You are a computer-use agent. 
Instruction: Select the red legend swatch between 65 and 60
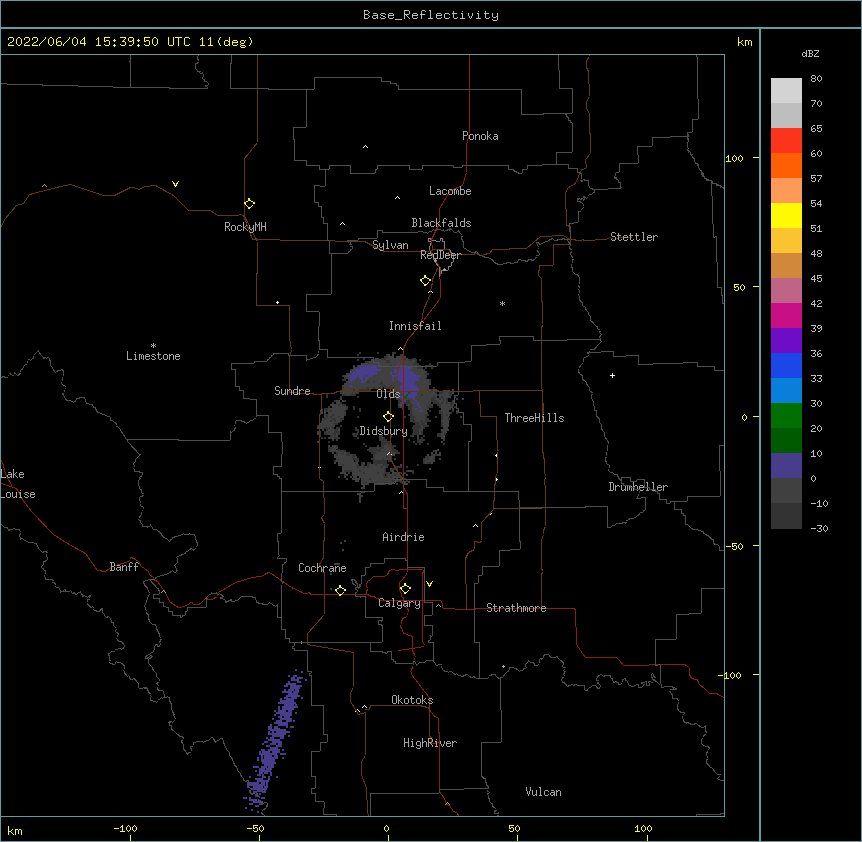(x=786, y=140)
